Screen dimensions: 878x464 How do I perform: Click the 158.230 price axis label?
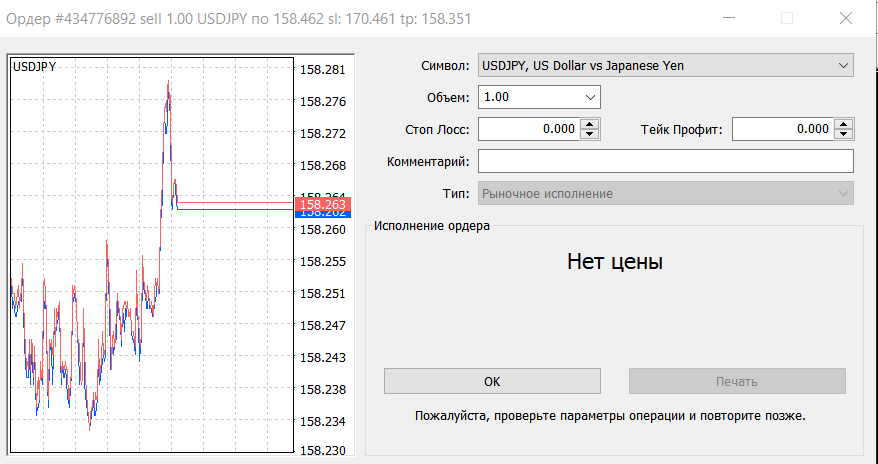[323, 450]
